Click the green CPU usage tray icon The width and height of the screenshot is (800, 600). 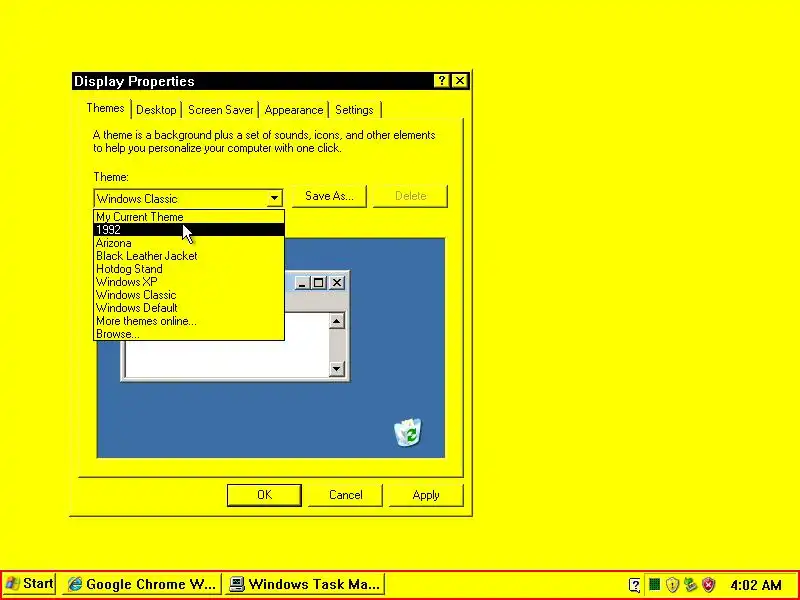[654, 584]
